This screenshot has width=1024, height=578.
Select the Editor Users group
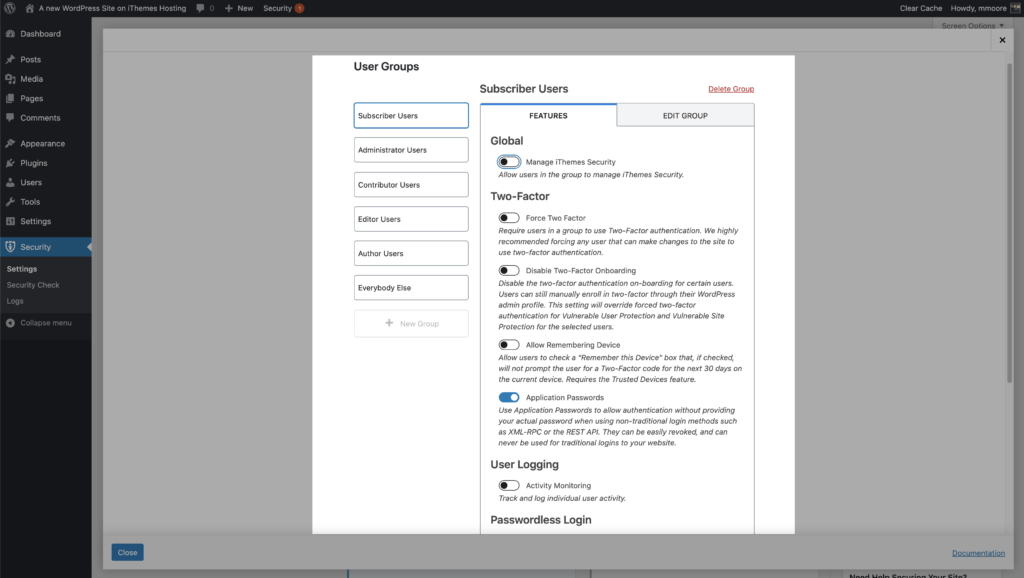tap(411, 219)
